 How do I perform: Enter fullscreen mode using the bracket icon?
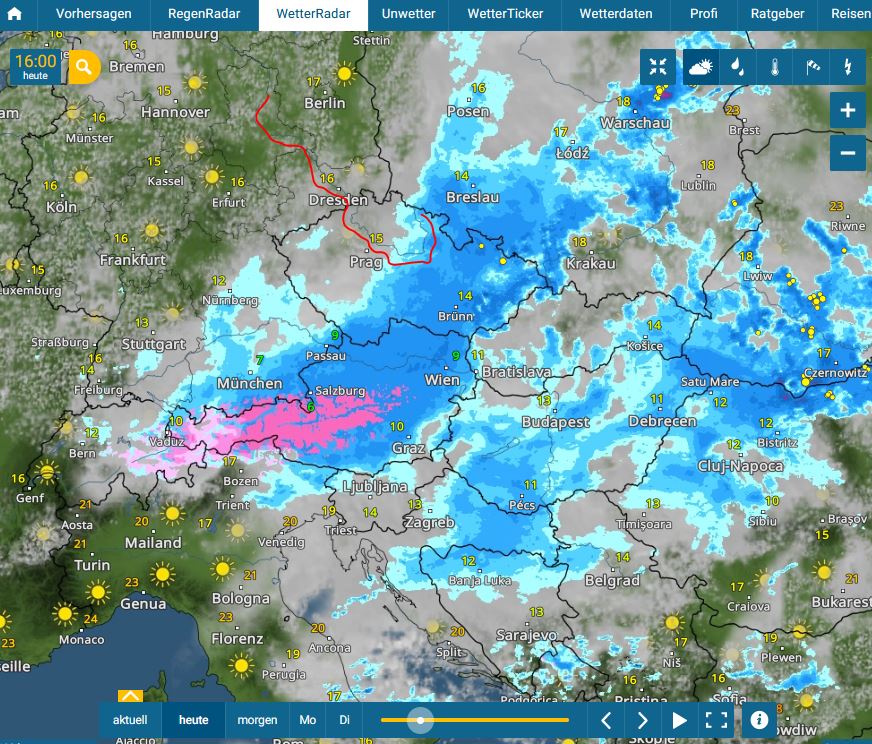(x=716, y=720)
